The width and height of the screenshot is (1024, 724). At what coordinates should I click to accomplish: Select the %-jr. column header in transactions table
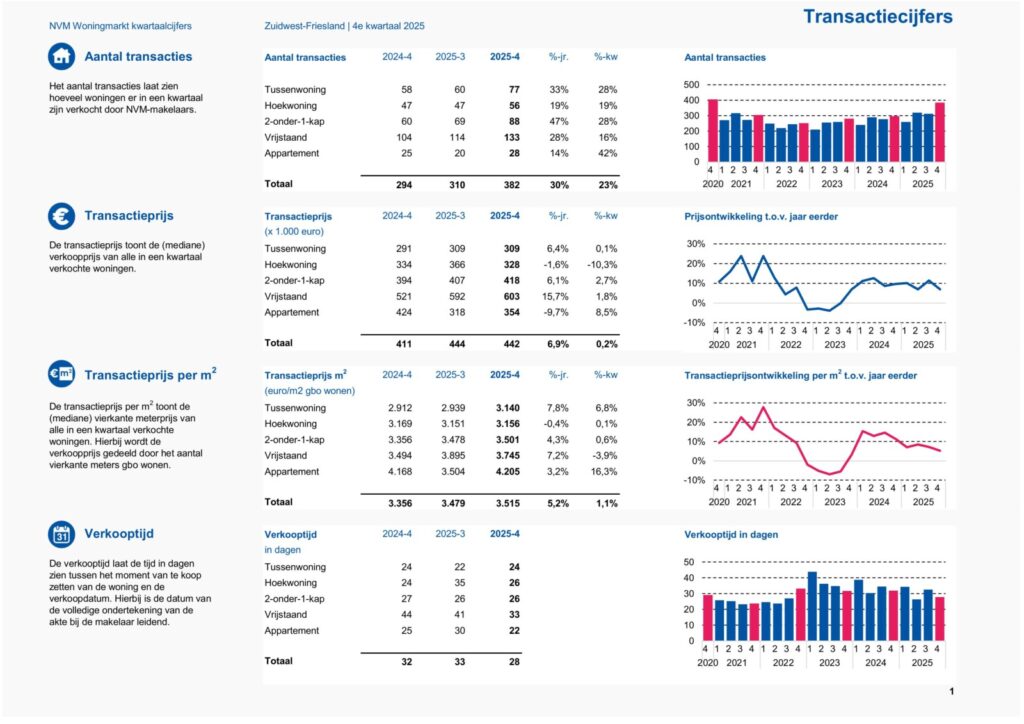click(x=558, y=57)
